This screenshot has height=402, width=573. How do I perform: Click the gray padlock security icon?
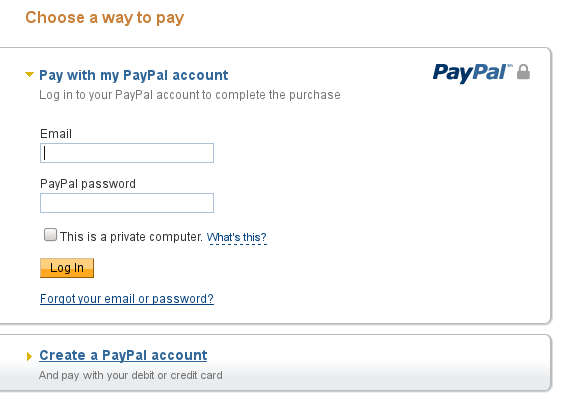pyautogui.click(x=523, y=72)
